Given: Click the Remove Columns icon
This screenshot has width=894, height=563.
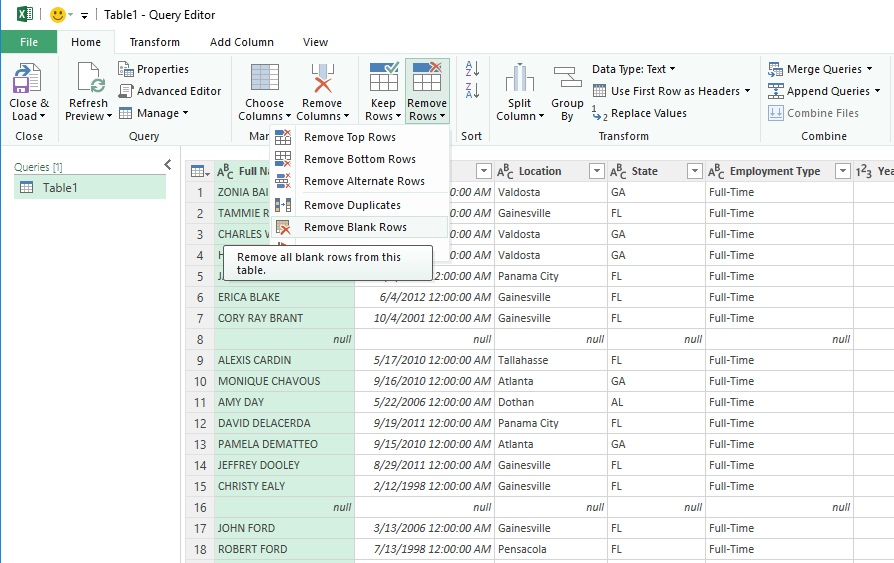Looking at the screenshot, I should [322, 78].
